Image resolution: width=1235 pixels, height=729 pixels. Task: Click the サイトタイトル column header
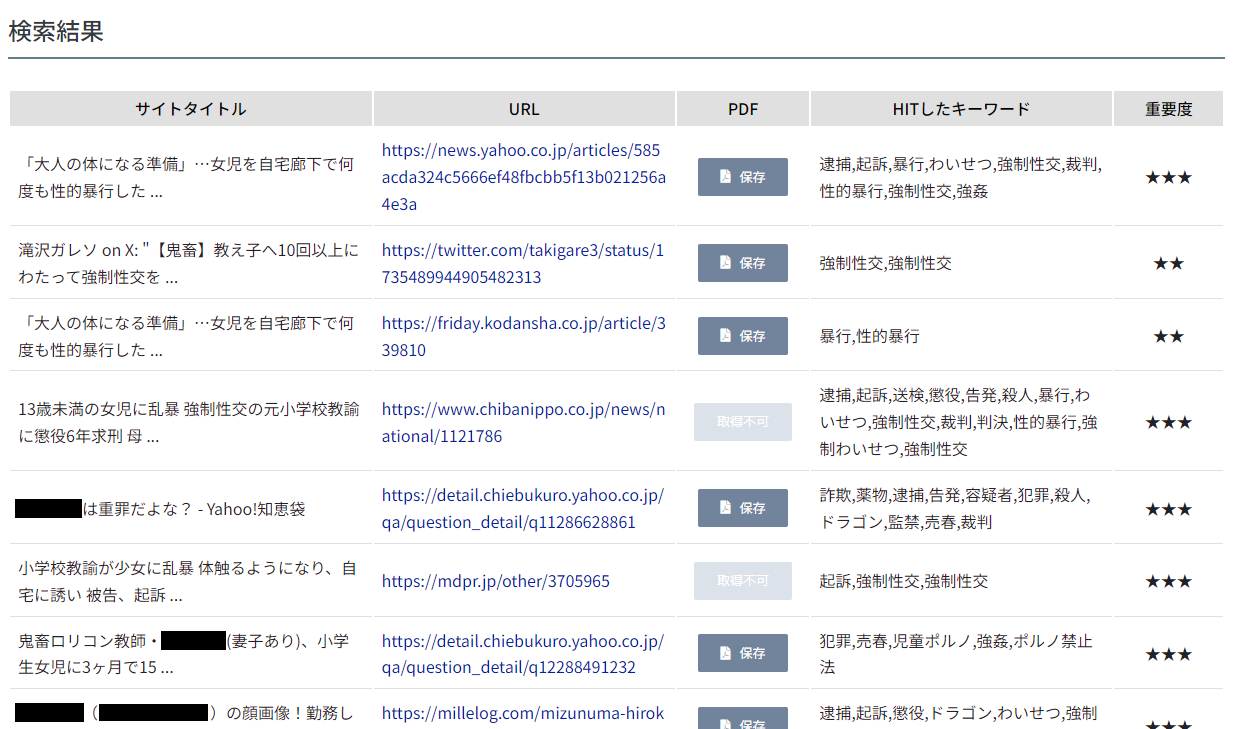tap(190, 109)
